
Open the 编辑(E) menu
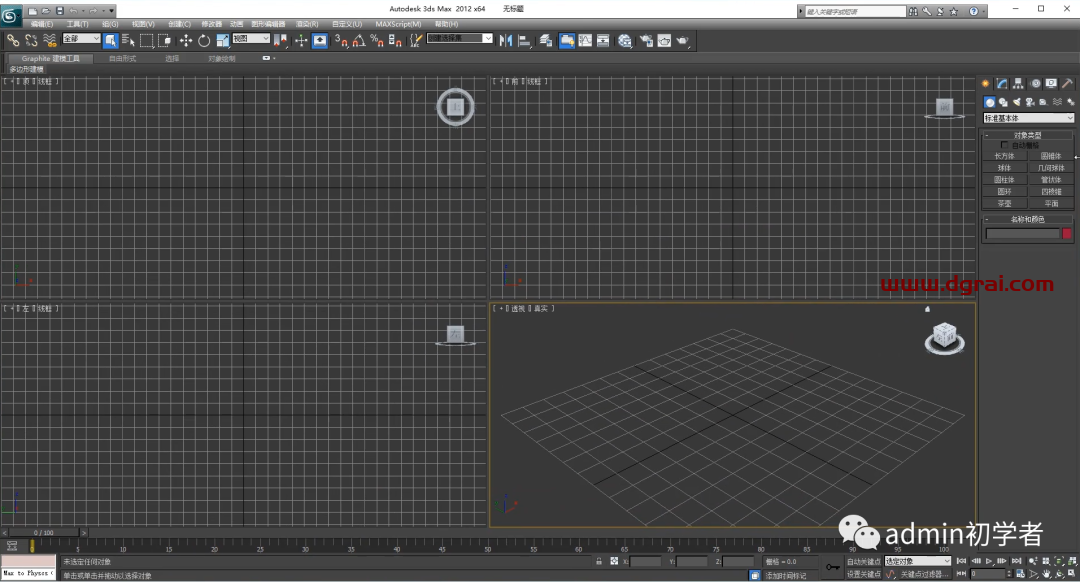pyautogui.click(x=41, y=24)
